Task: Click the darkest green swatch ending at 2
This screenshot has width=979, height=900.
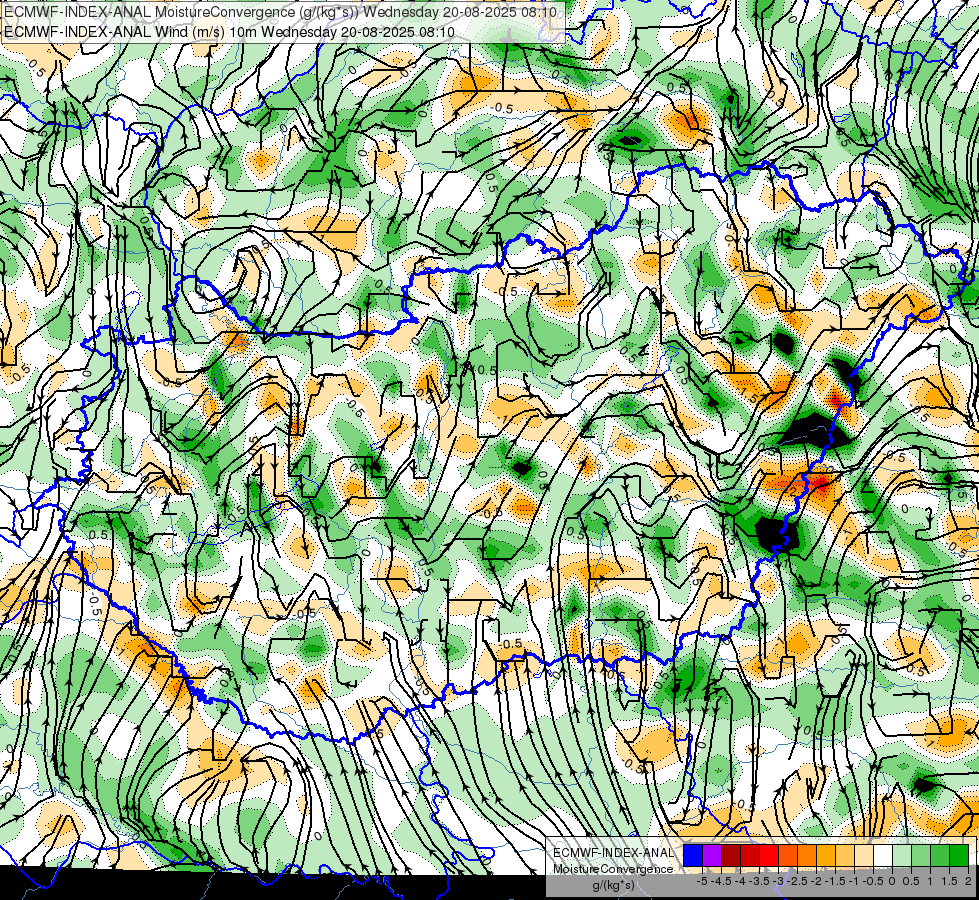Action: [959, 855]
